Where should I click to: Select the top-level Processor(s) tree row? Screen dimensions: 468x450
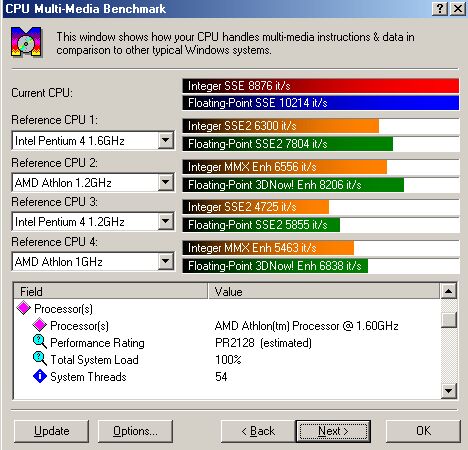[x=63, y=308]
